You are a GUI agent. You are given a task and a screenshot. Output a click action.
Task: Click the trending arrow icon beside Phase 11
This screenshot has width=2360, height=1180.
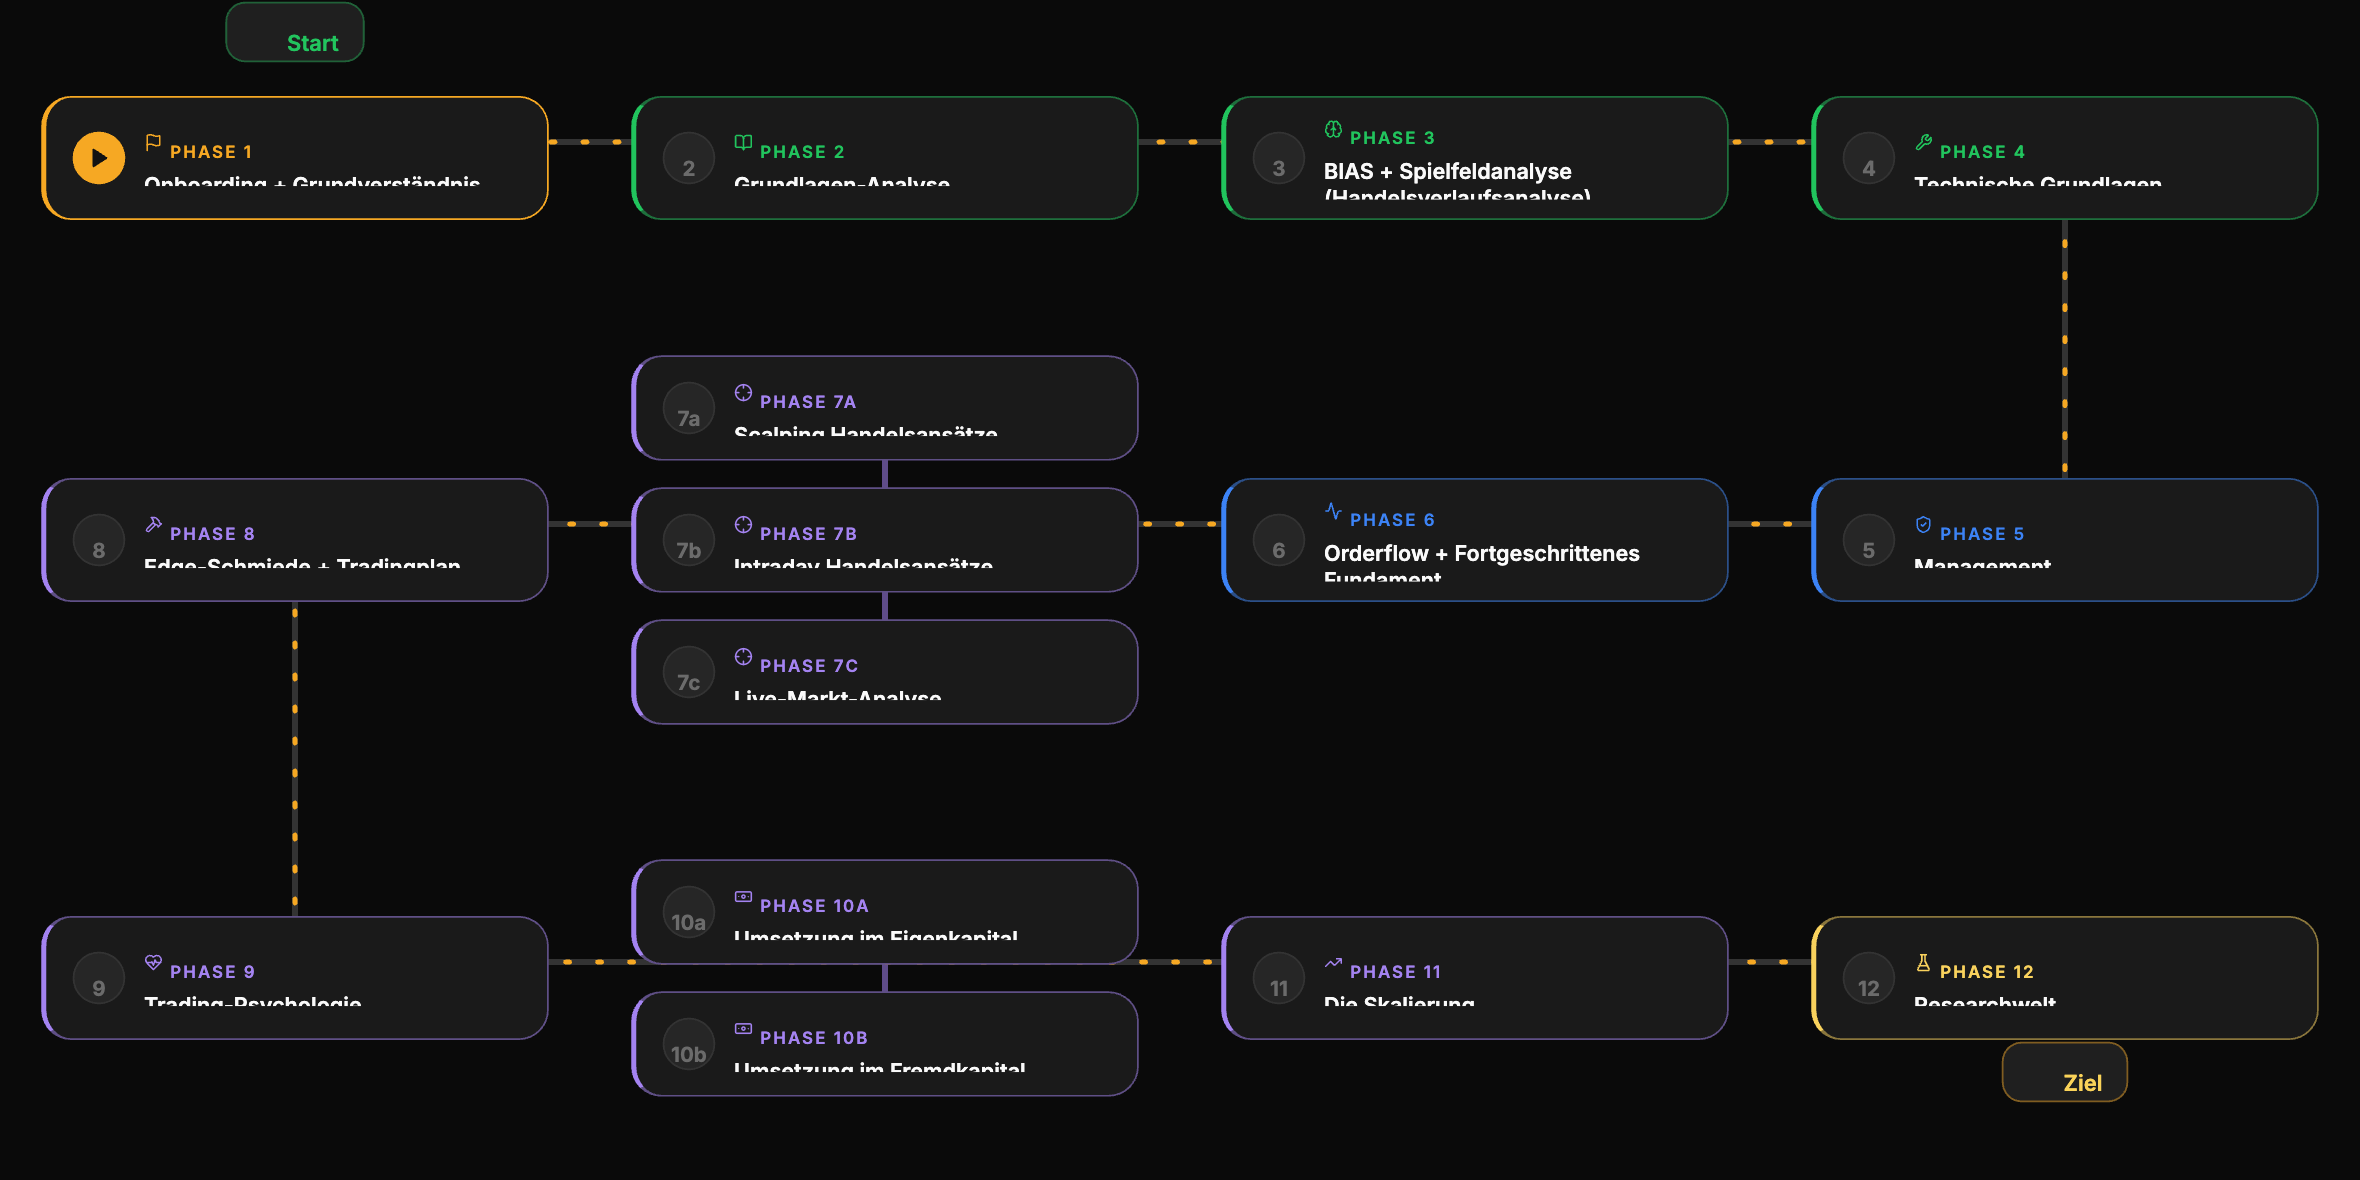point(1333,963)
